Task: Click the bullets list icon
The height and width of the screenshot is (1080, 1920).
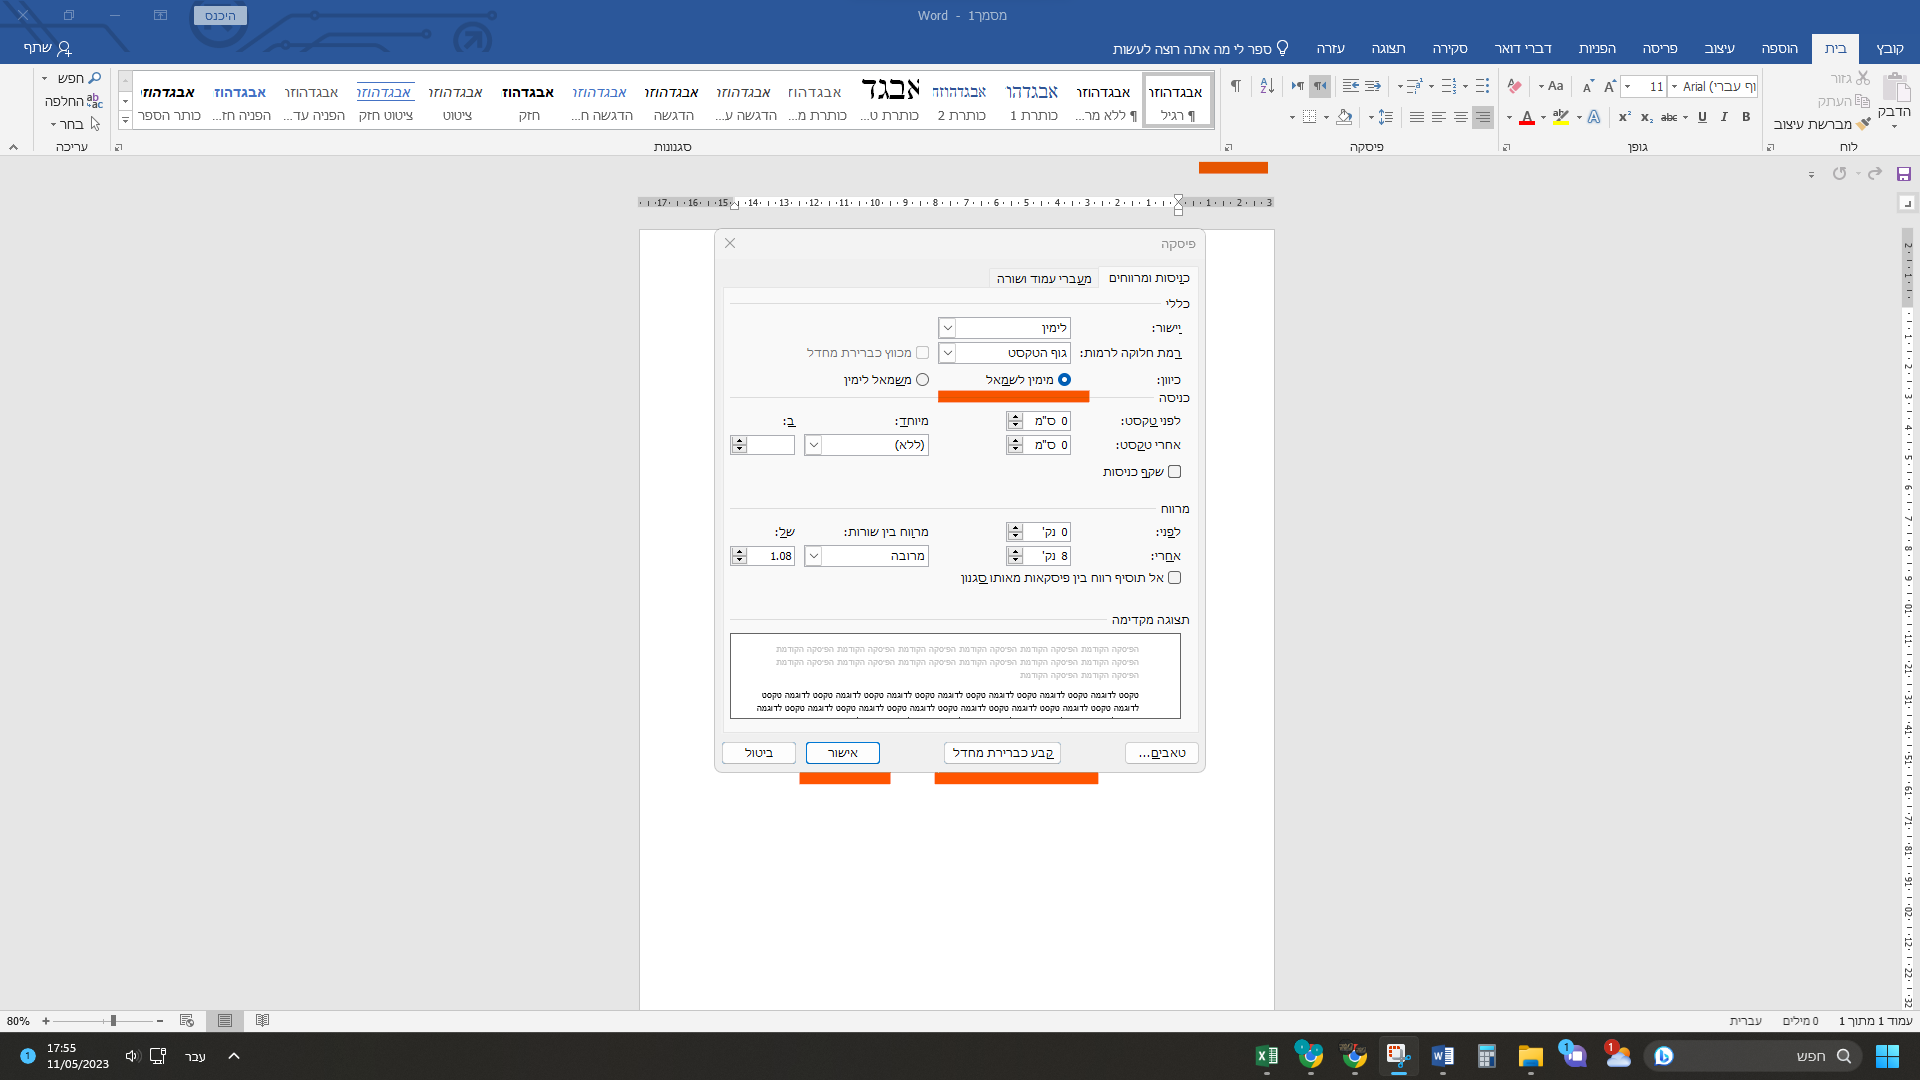Action: coord(1482,86)
